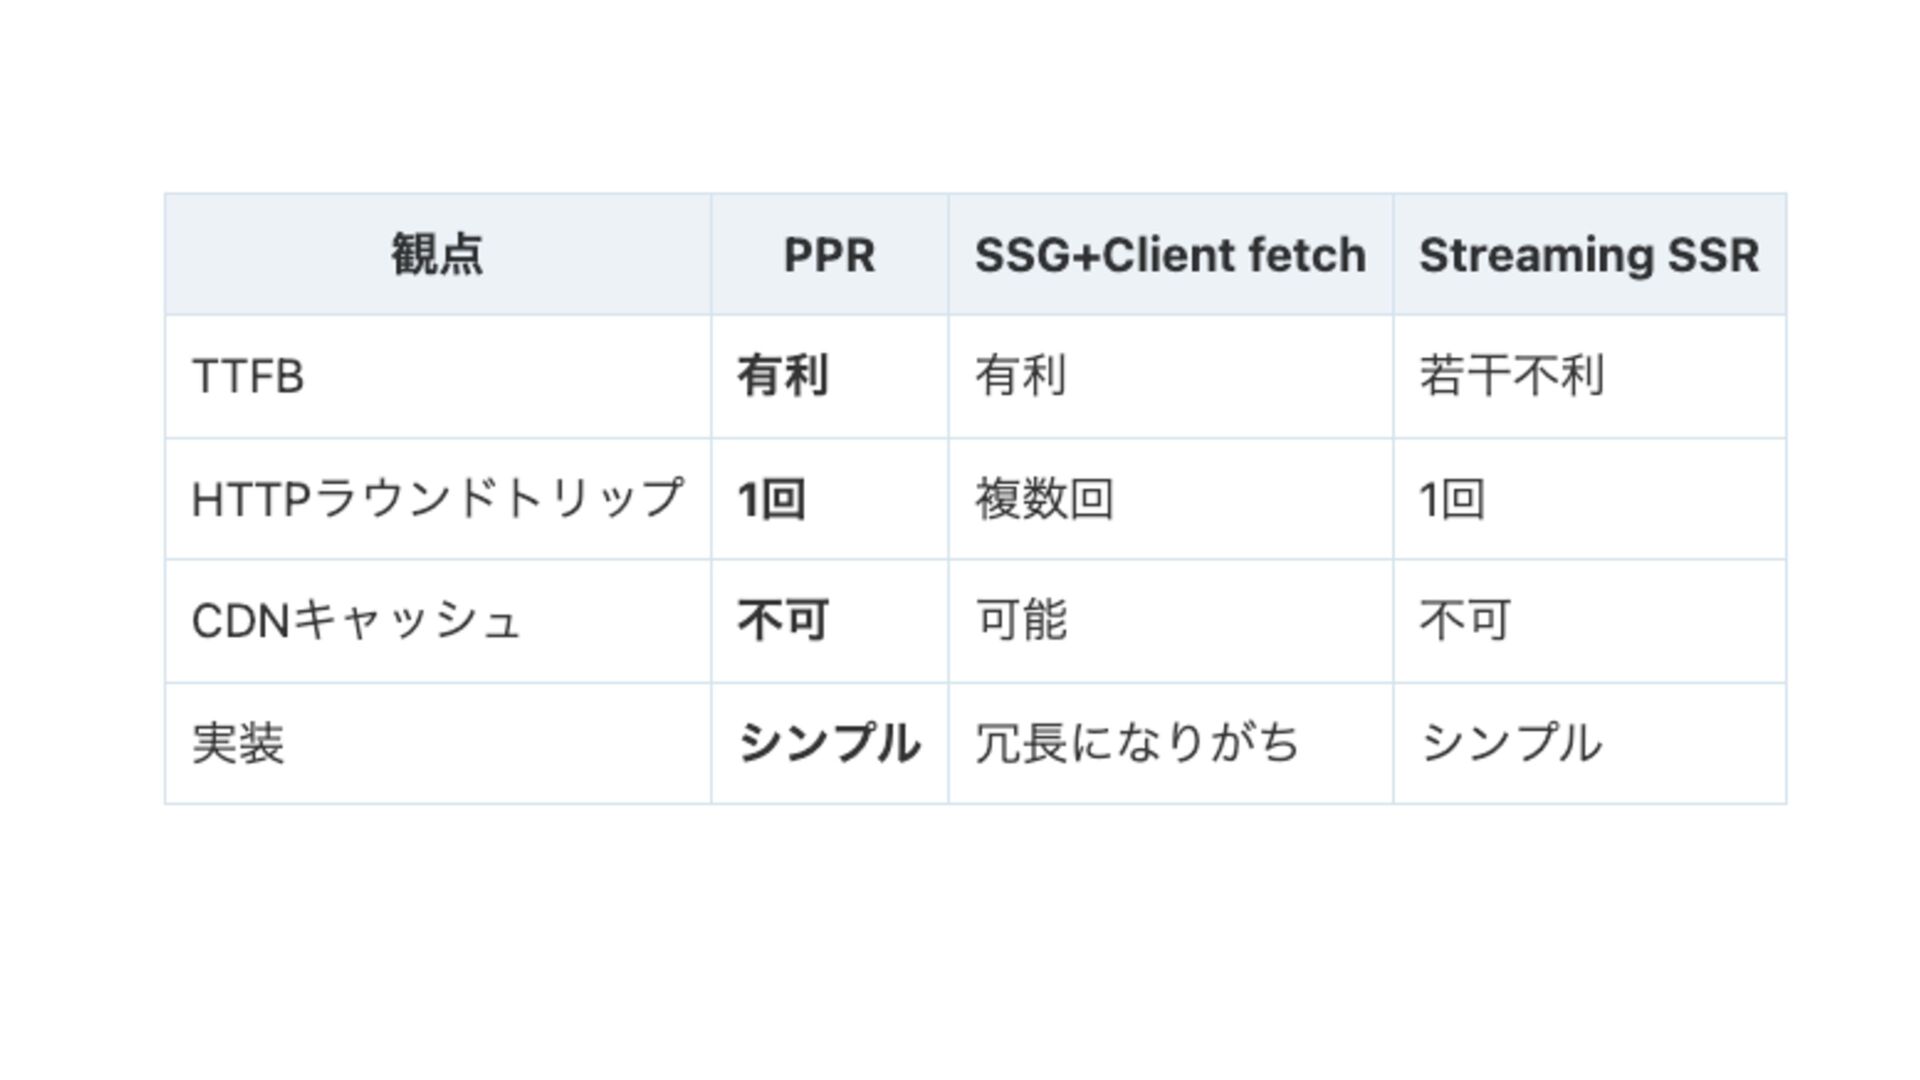The height and width of the screenshot is (1080, 1920).
Task: Click 有利 in the SSG+Client fetch column
Action: click(x=1021, y=377)
